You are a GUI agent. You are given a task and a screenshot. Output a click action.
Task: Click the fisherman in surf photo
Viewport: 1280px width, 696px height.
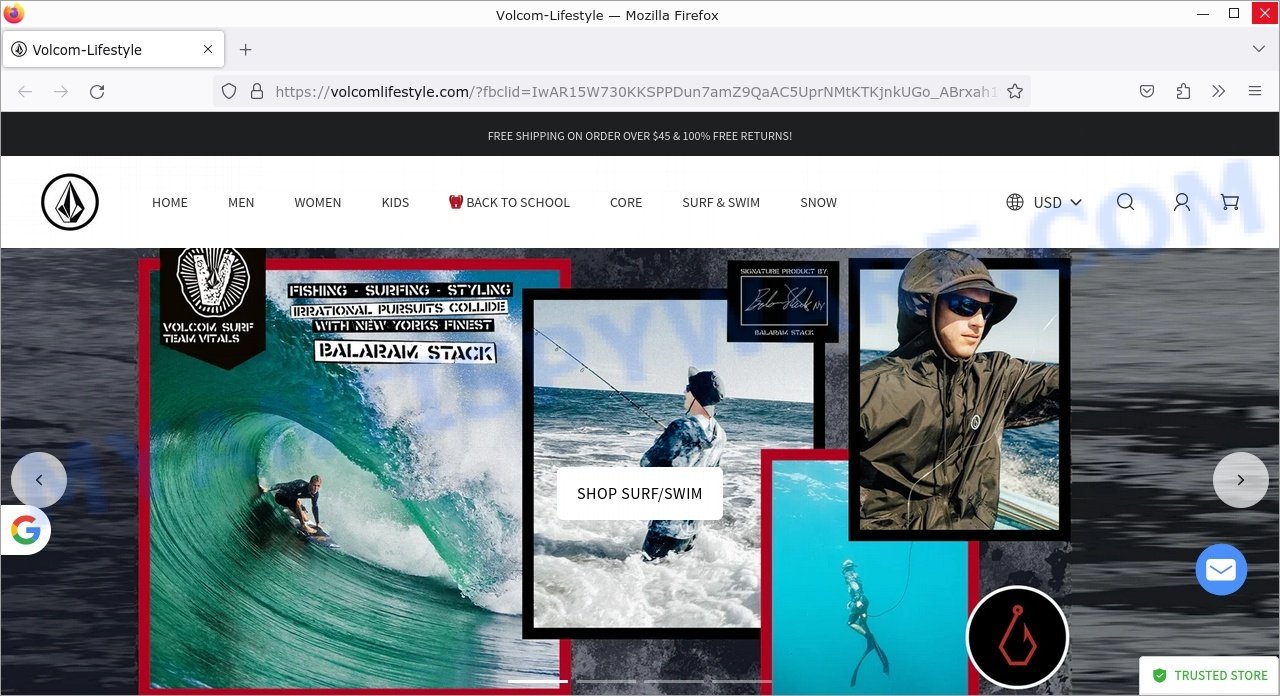[x=672, y=464]
